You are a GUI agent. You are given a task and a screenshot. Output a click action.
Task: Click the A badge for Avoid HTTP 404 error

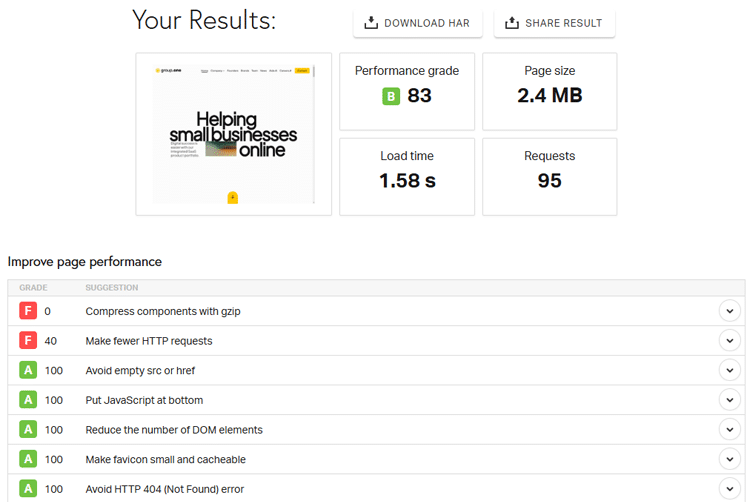28,489
